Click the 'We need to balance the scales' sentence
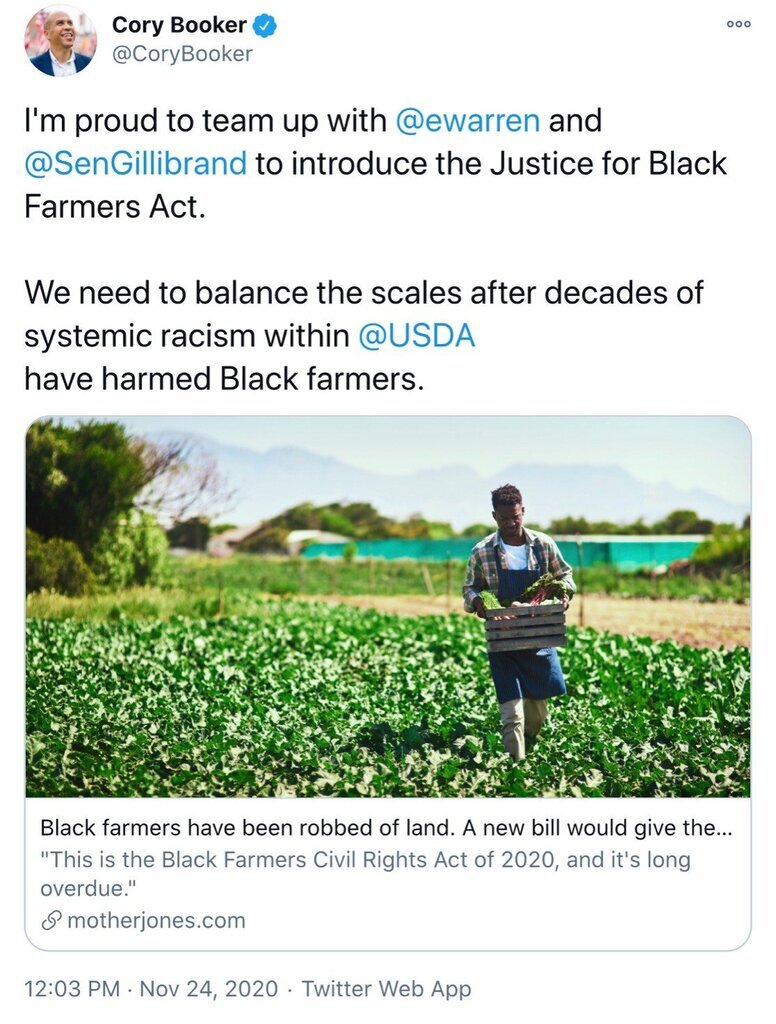Image resolution: width=776 pixels, height=1024 pixels. (x=363, y=294)
